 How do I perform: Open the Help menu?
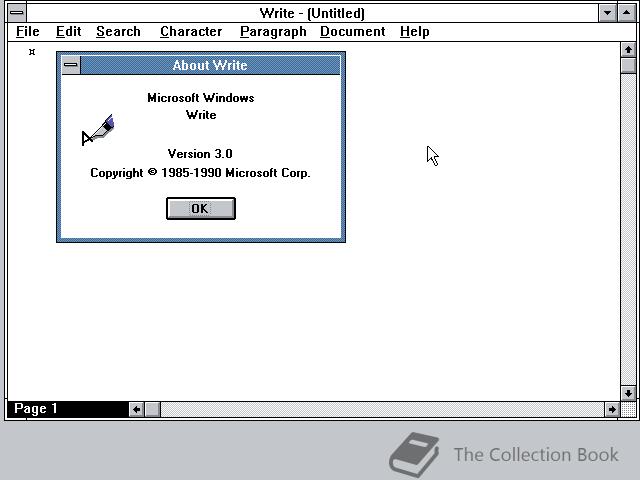point(415,31)
